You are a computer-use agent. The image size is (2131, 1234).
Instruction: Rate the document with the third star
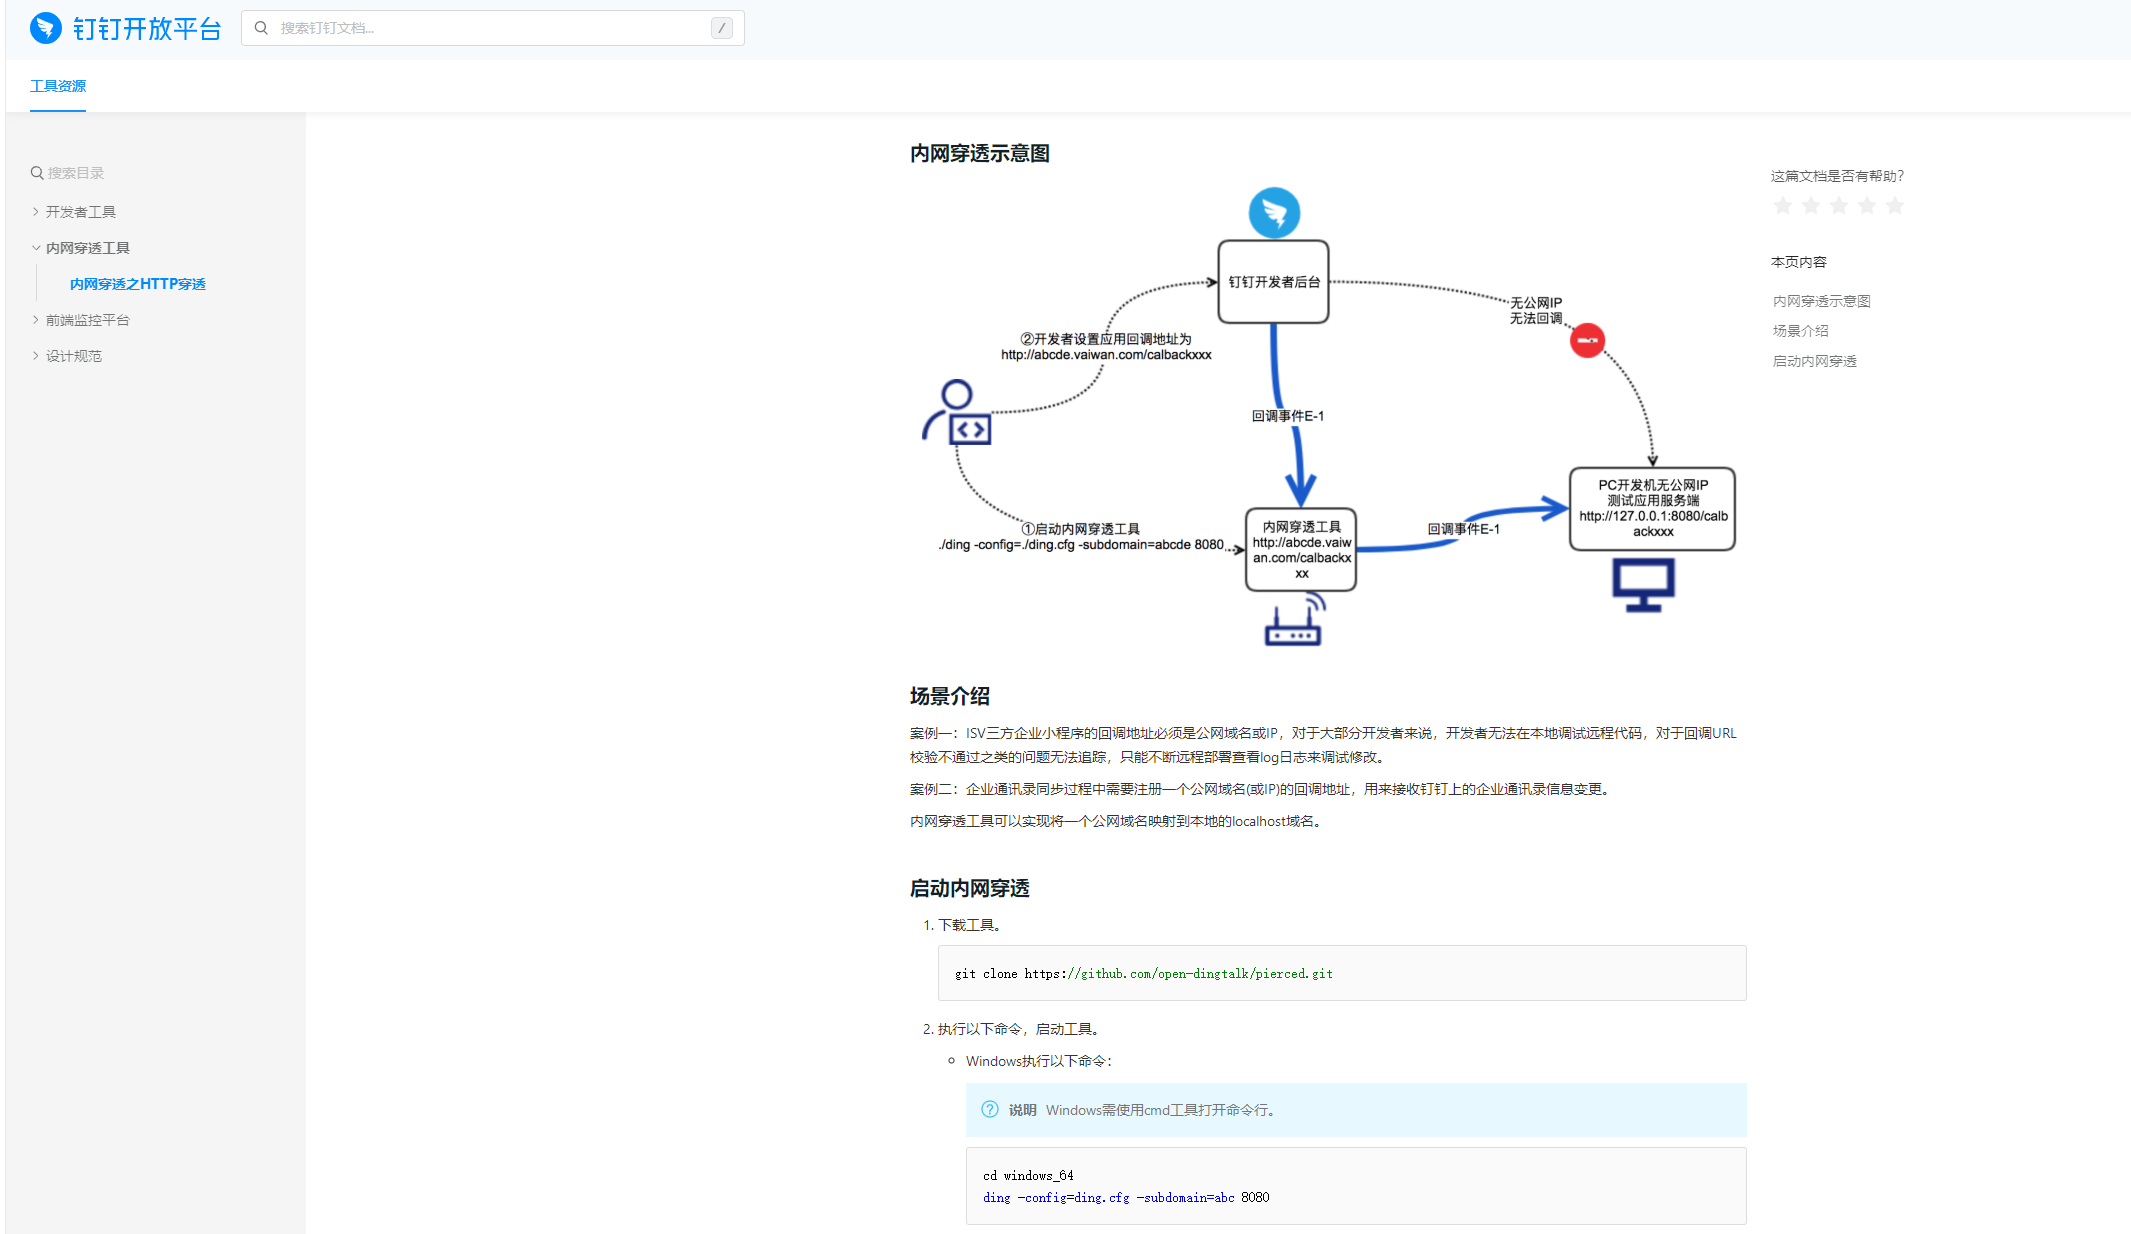point(1838,206)
